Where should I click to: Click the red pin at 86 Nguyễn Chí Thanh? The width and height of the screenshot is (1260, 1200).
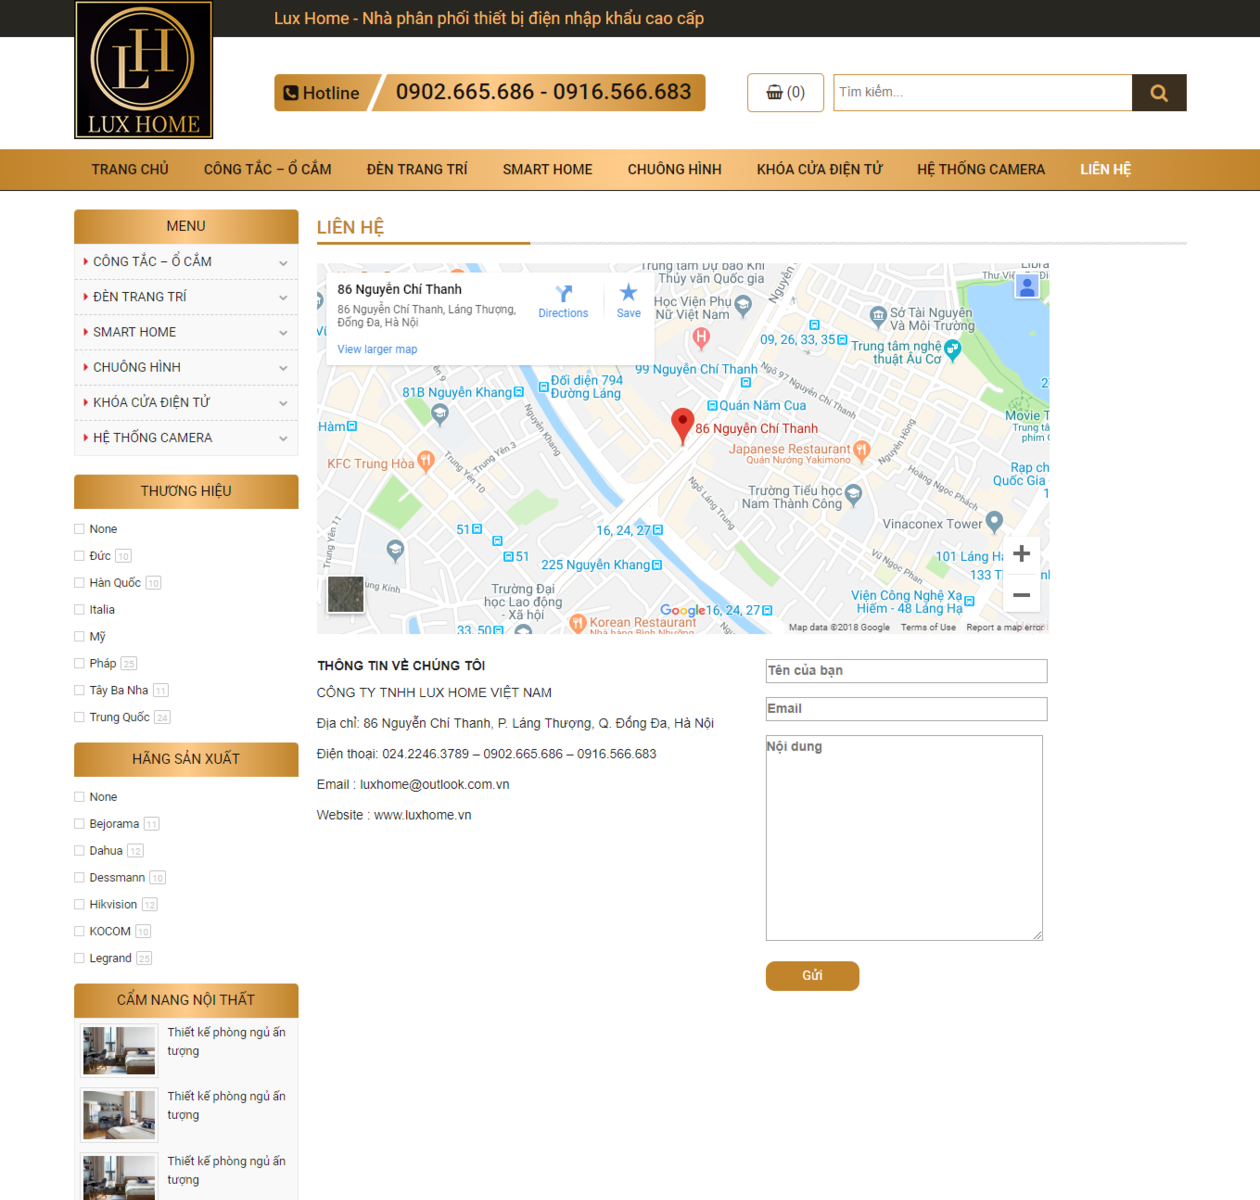coord(682,426)
